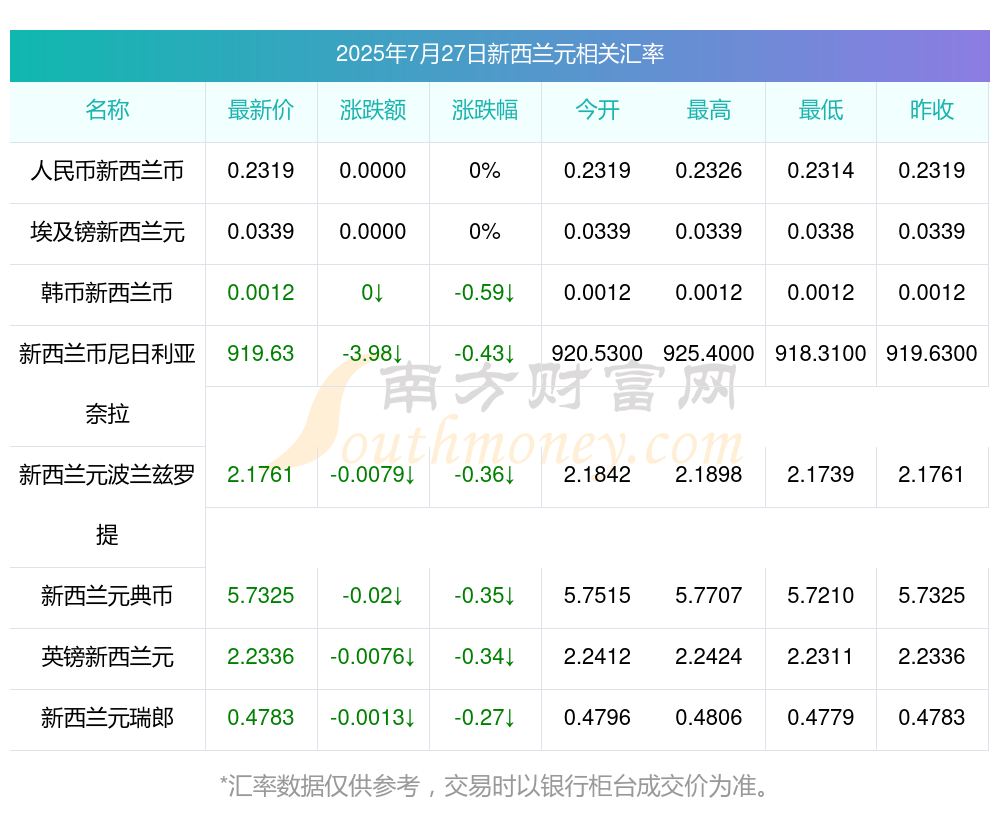The height and width of the screenshot is (817, 1000).
Task: Click the 5.7707 highest value
Action: 709,595
